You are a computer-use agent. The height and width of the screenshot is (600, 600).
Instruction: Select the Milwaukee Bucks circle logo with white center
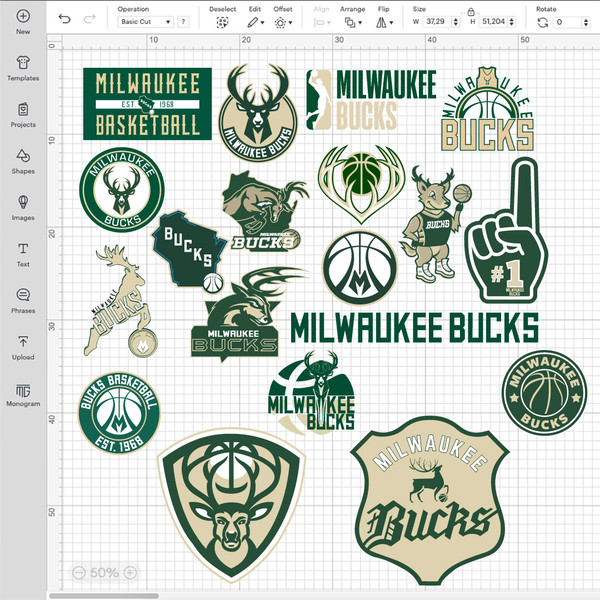[122, 189]
